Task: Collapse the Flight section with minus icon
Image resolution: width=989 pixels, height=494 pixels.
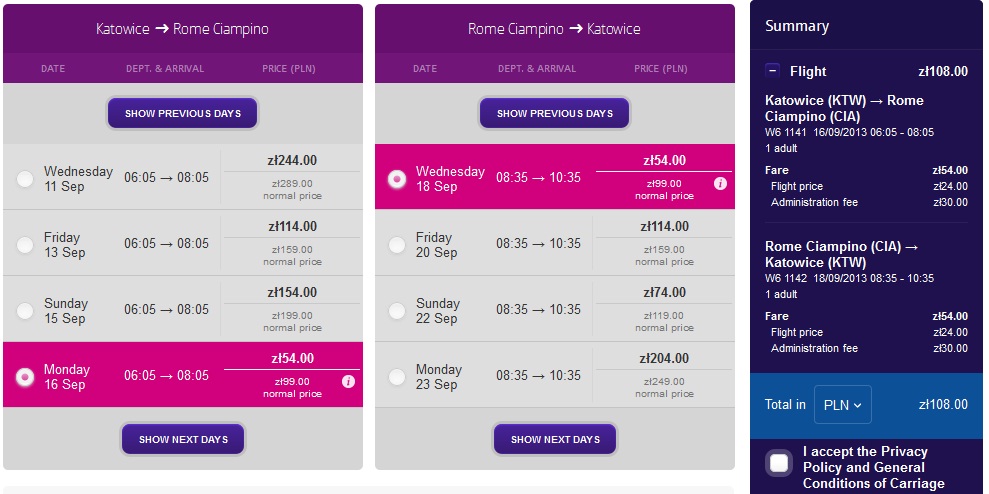Action: coord(773,71)
